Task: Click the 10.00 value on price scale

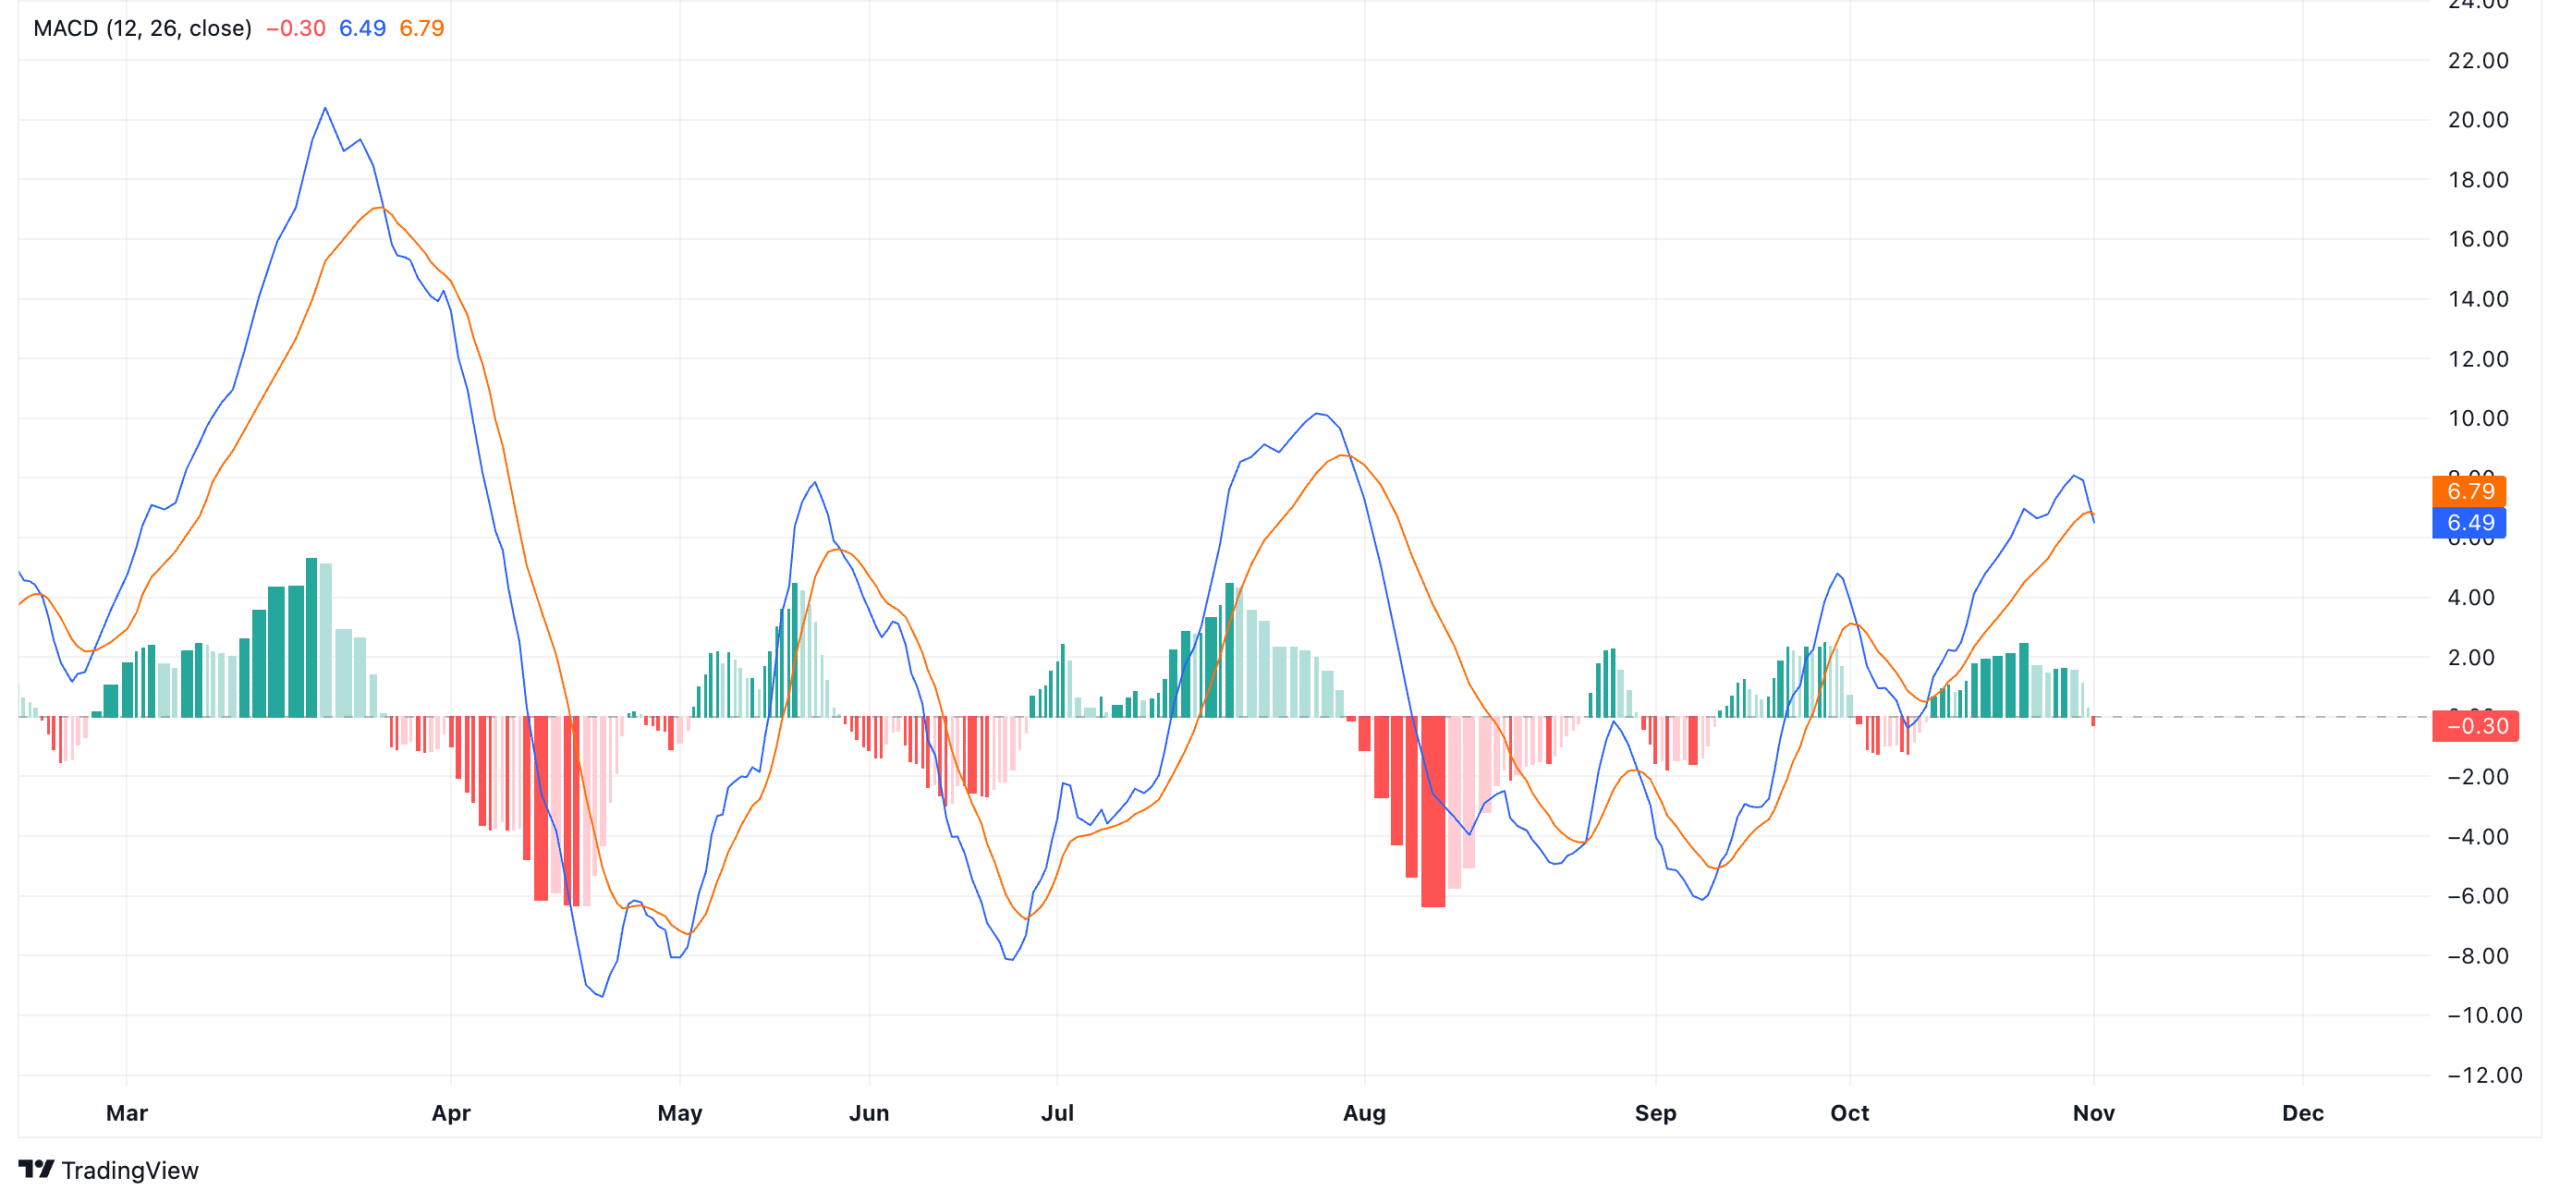Action: [x=2477, y=418]
